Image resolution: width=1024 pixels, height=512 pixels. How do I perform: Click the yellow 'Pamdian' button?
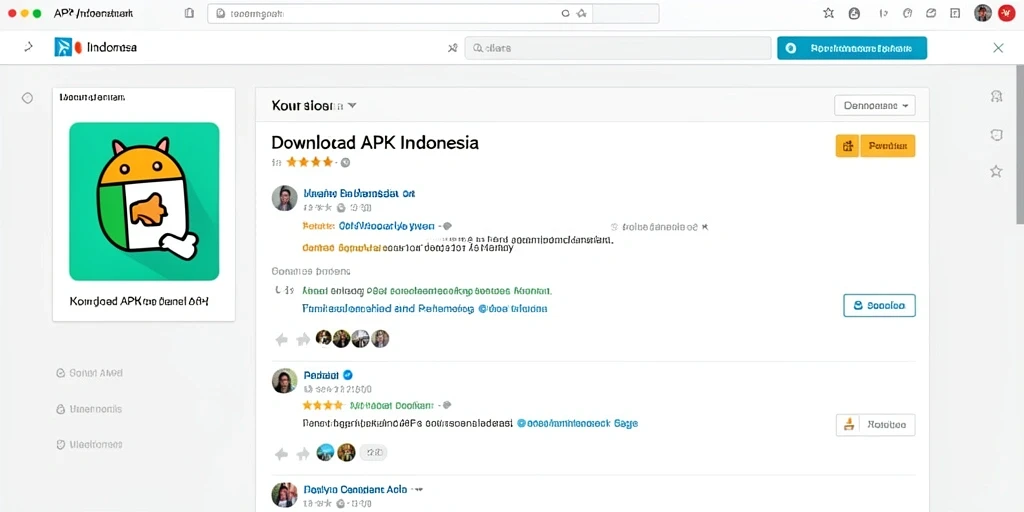pyautogui.click(x=888, y=146)
